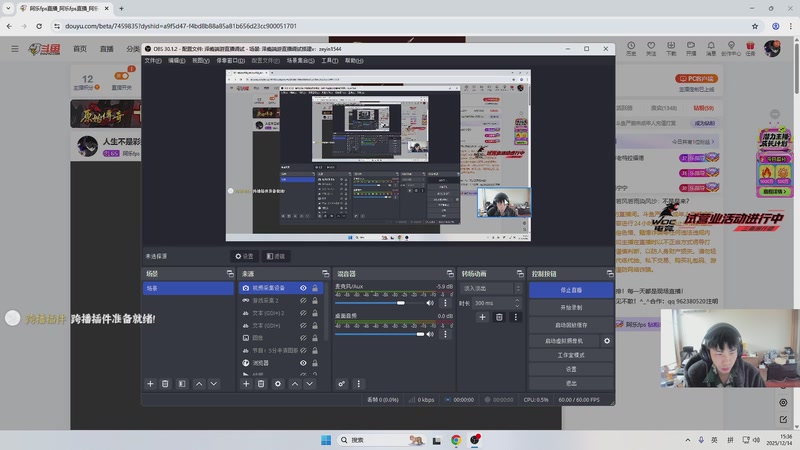Pop out the 转场动画 dock panel icon
The image size is (800, 450).
(x=520, y=274)
